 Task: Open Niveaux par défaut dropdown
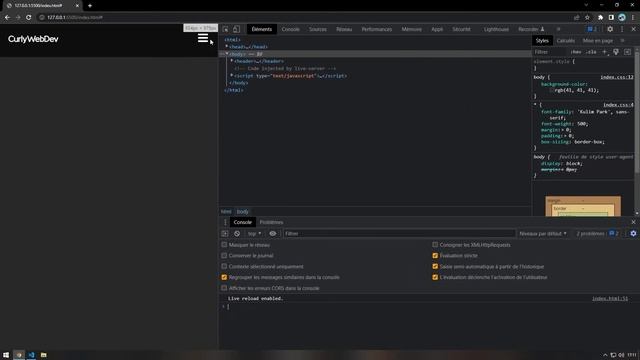click(543, 233)
